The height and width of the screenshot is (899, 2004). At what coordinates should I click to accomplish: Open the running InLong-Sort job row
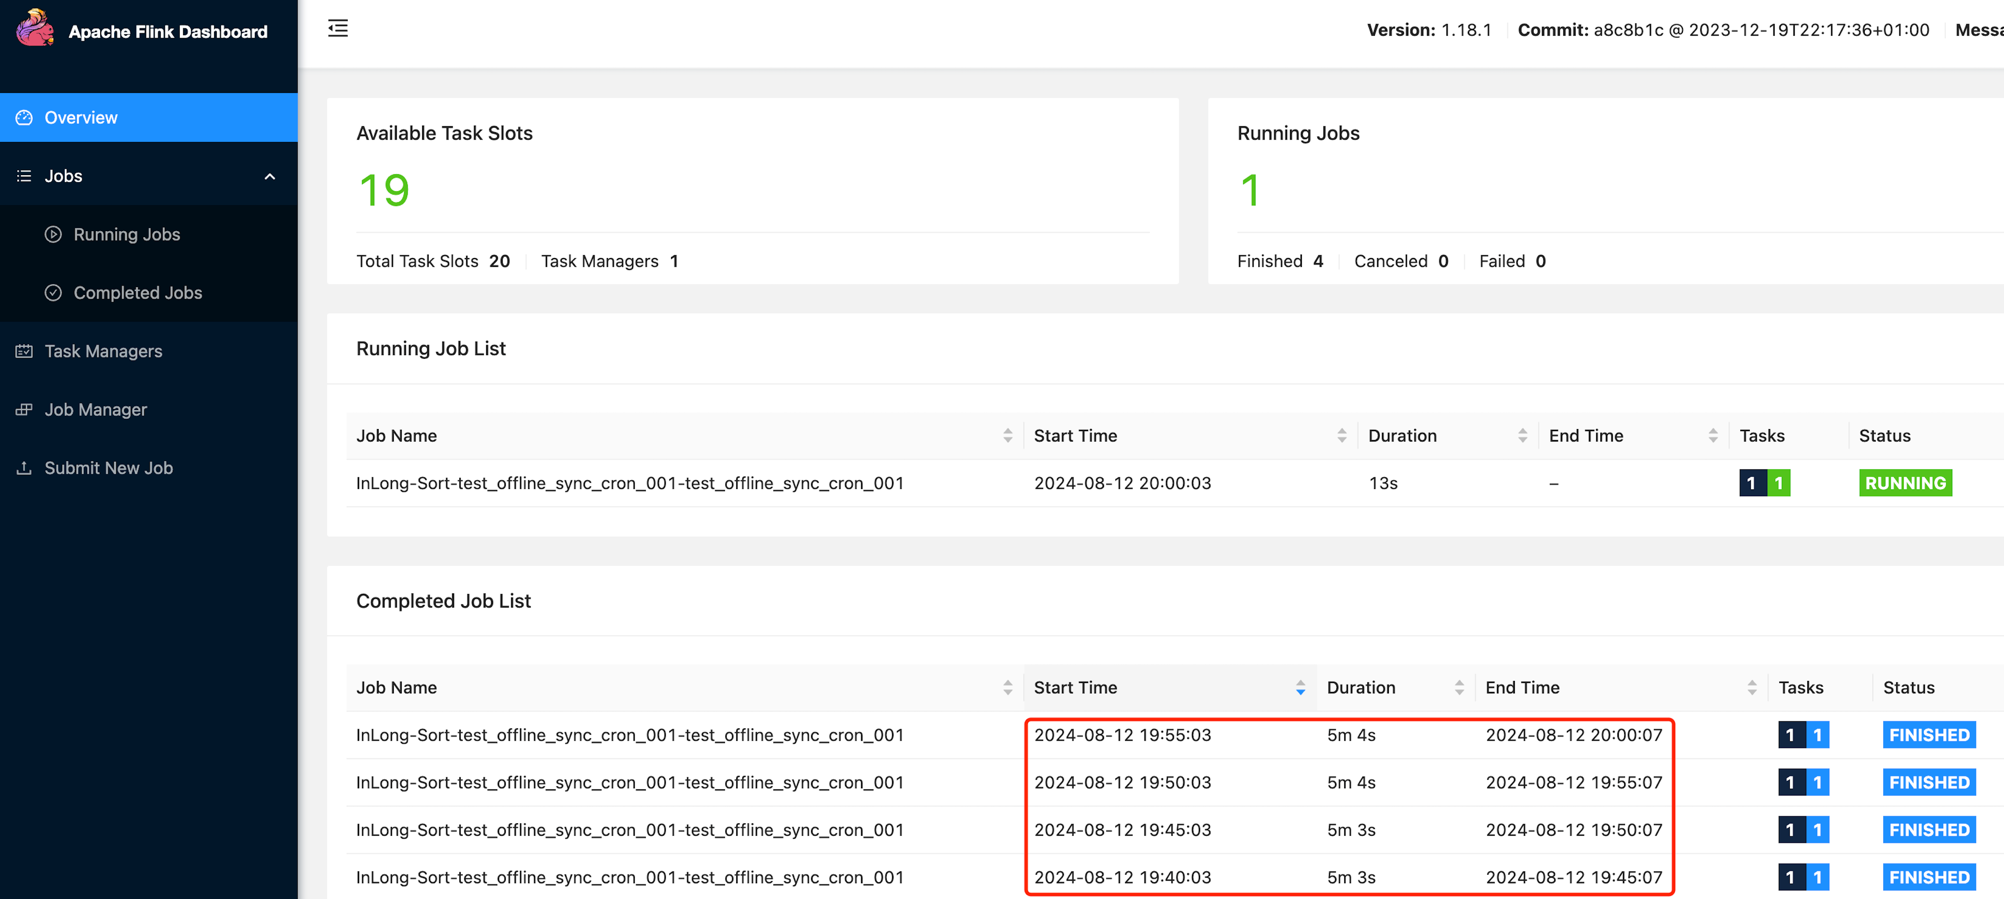point(630,483)
